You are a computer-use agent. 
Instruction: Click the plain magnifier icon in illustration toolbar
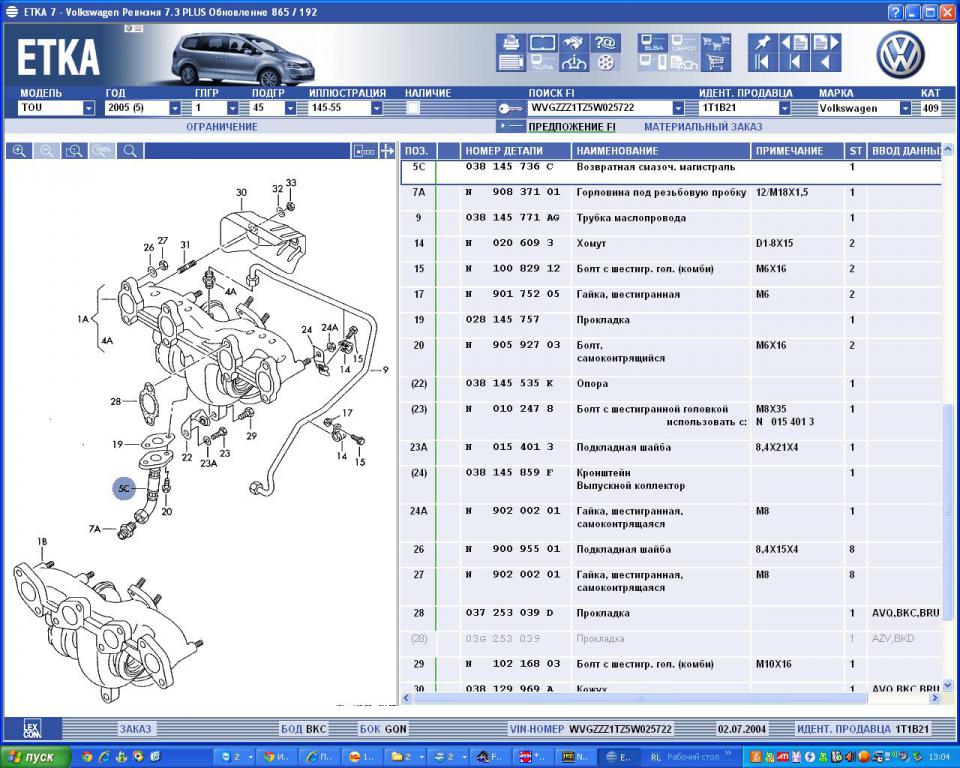[130, 151]
